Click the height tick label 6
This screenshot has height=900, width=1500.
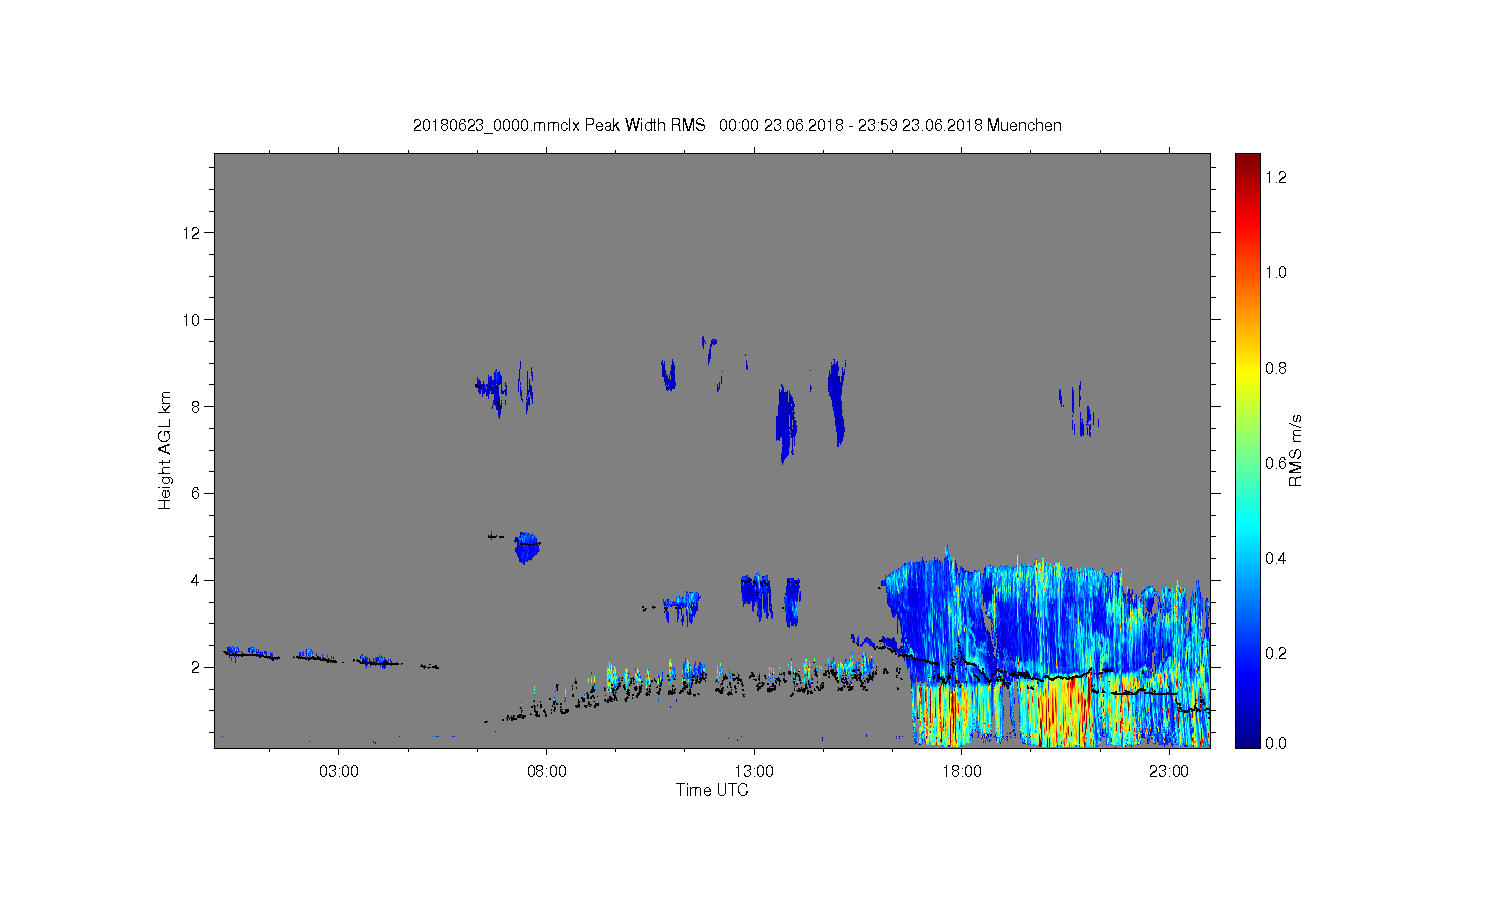[196, 493]
